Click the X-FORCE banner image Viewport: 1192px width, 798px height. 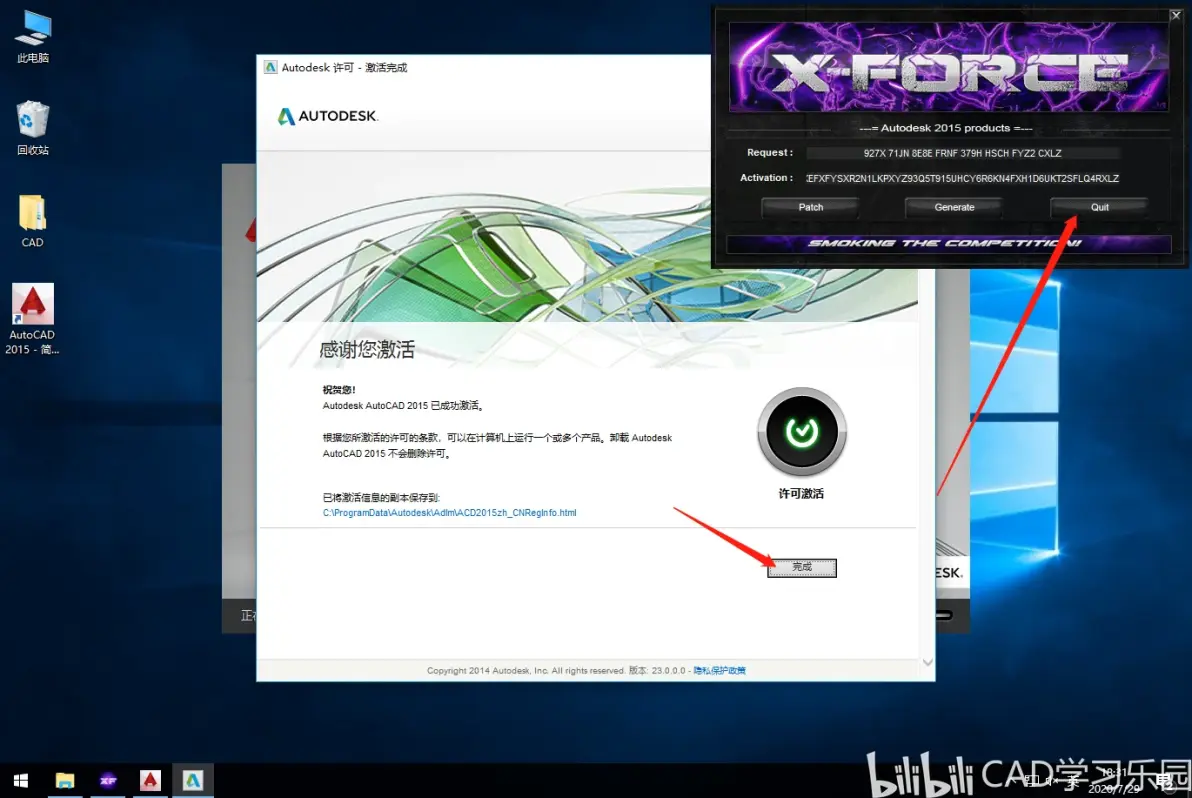[948, 68]
